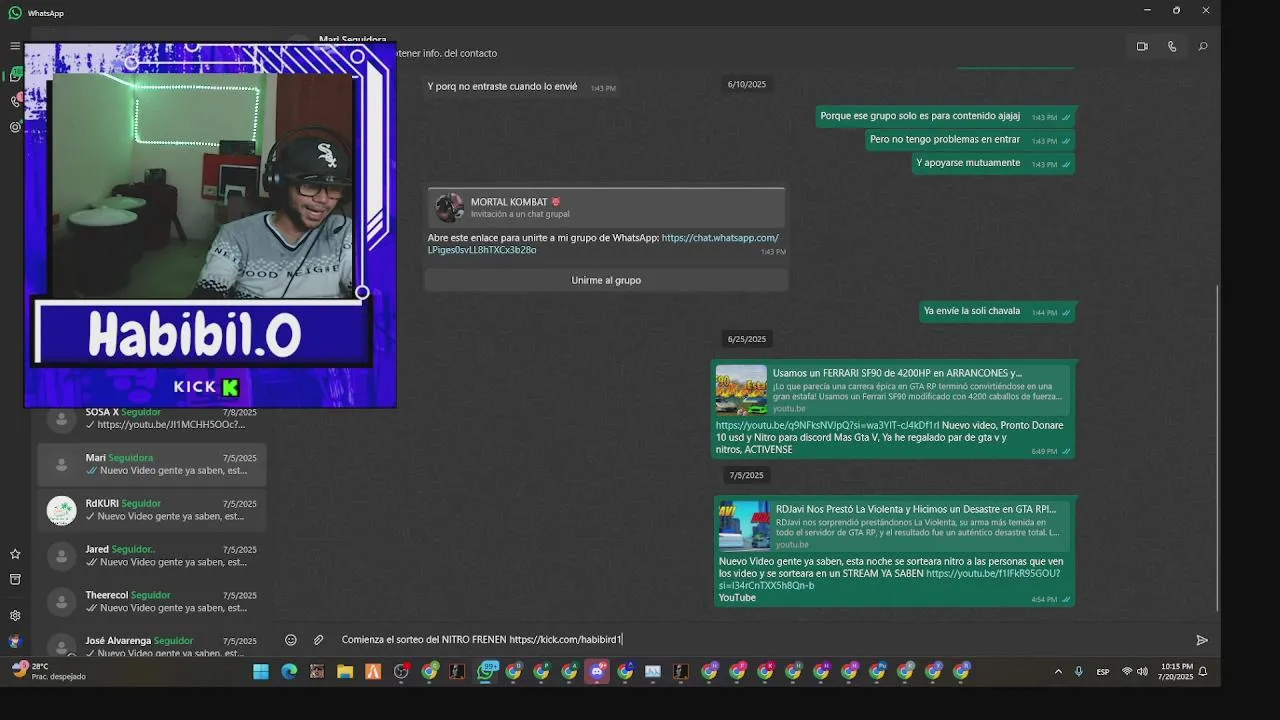Open the Status section in sidebar

point(15,127)
